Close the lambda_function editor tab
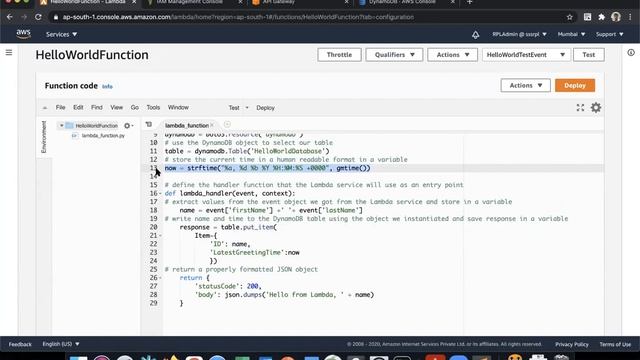Screen dimensions: 640x360 coord(212,125)
